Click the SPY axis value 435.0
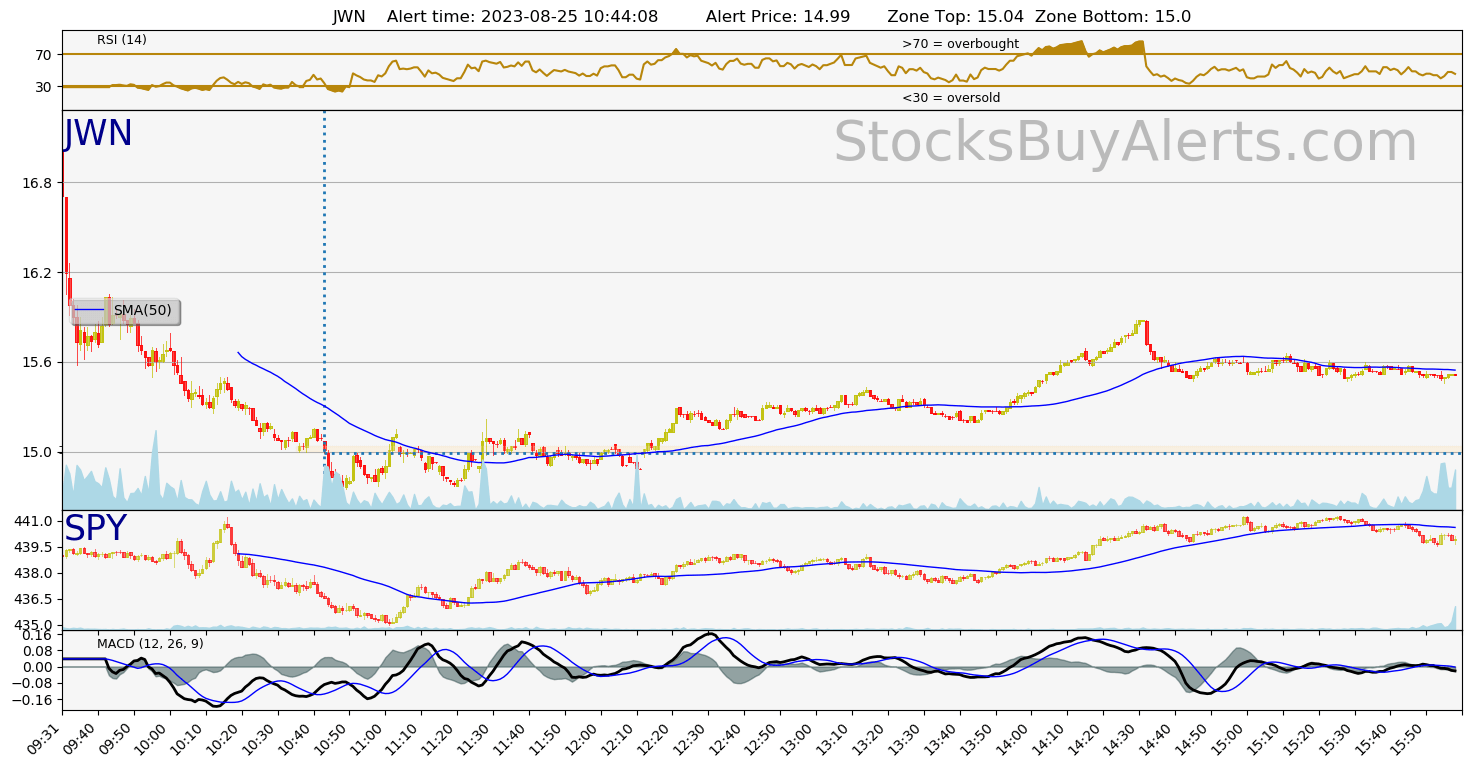 tap(34, 625)
